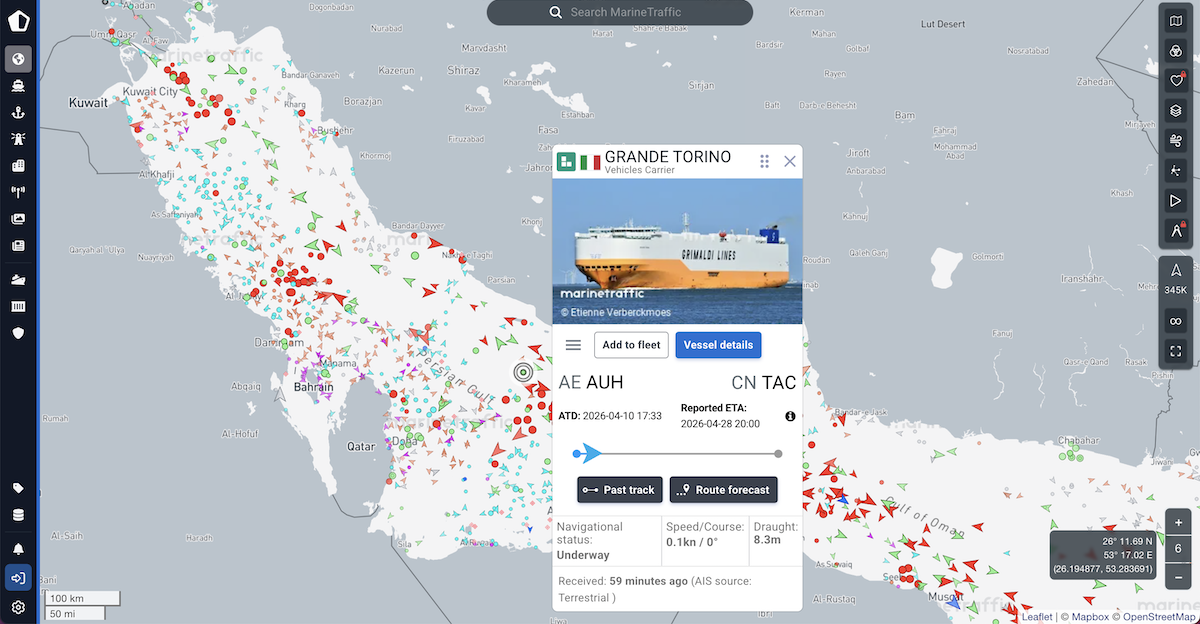This screenshot has height=624, width=1200.
Task: Click the Vessel details button
Action: click(718, 345)
